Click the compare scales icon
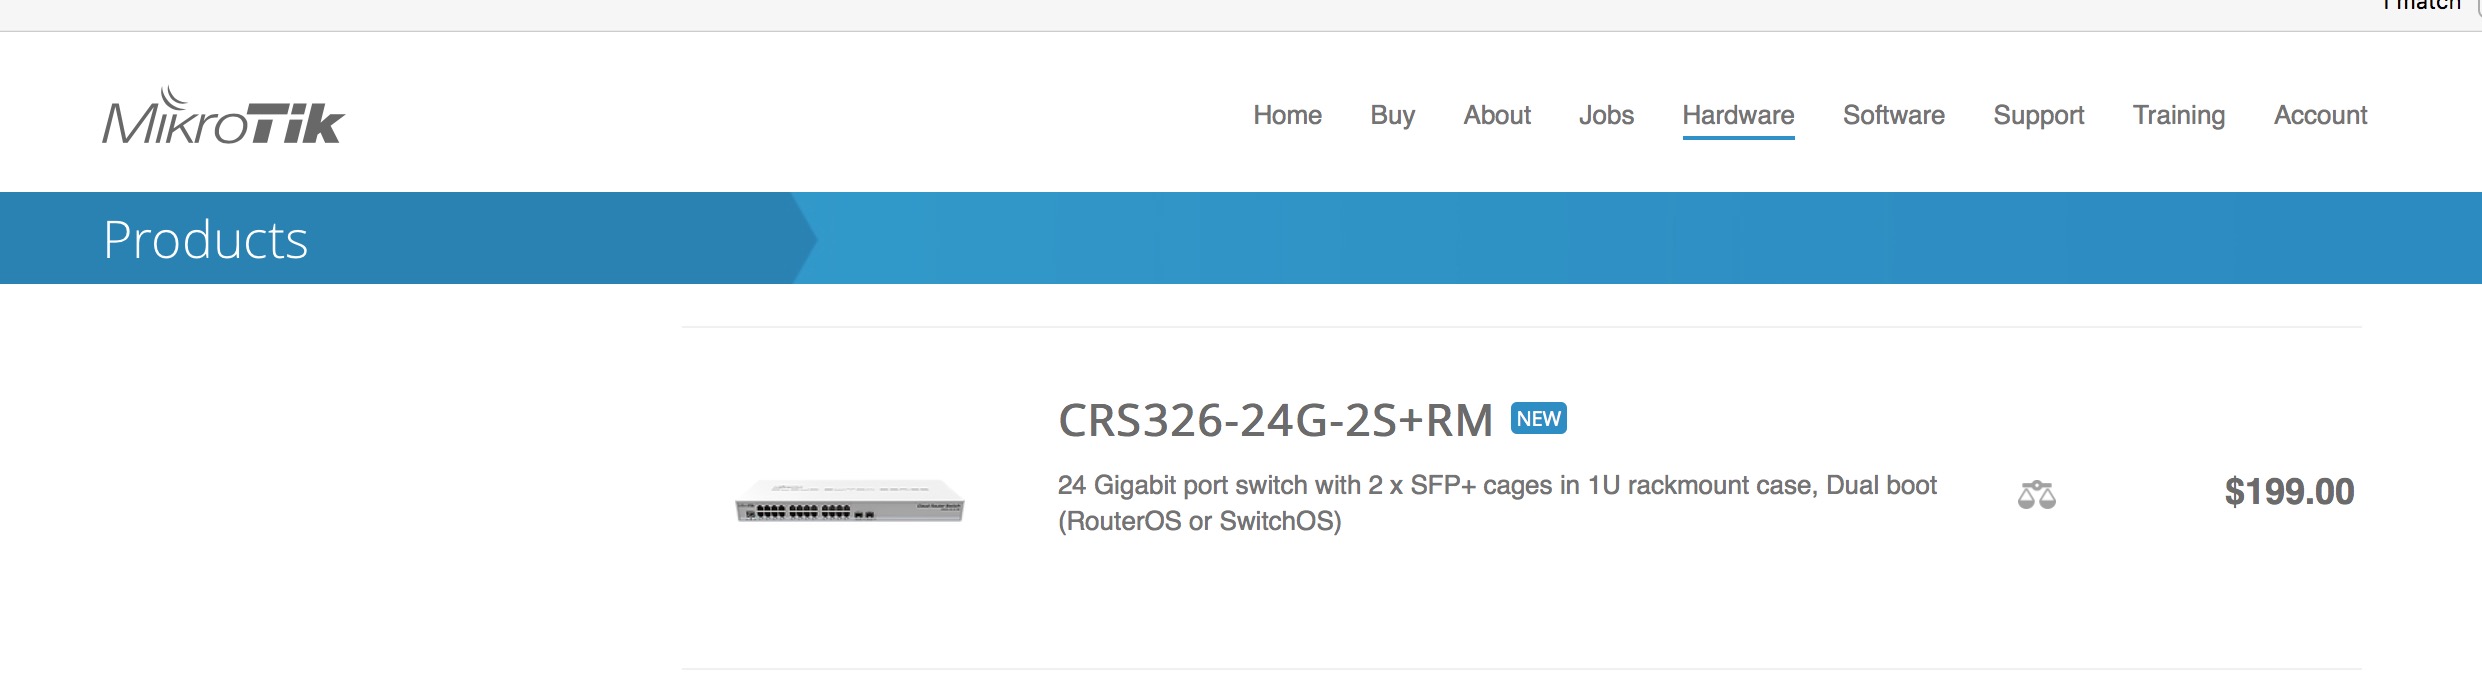Viewport: 2482px width, 674px height. coord(2036,495)
